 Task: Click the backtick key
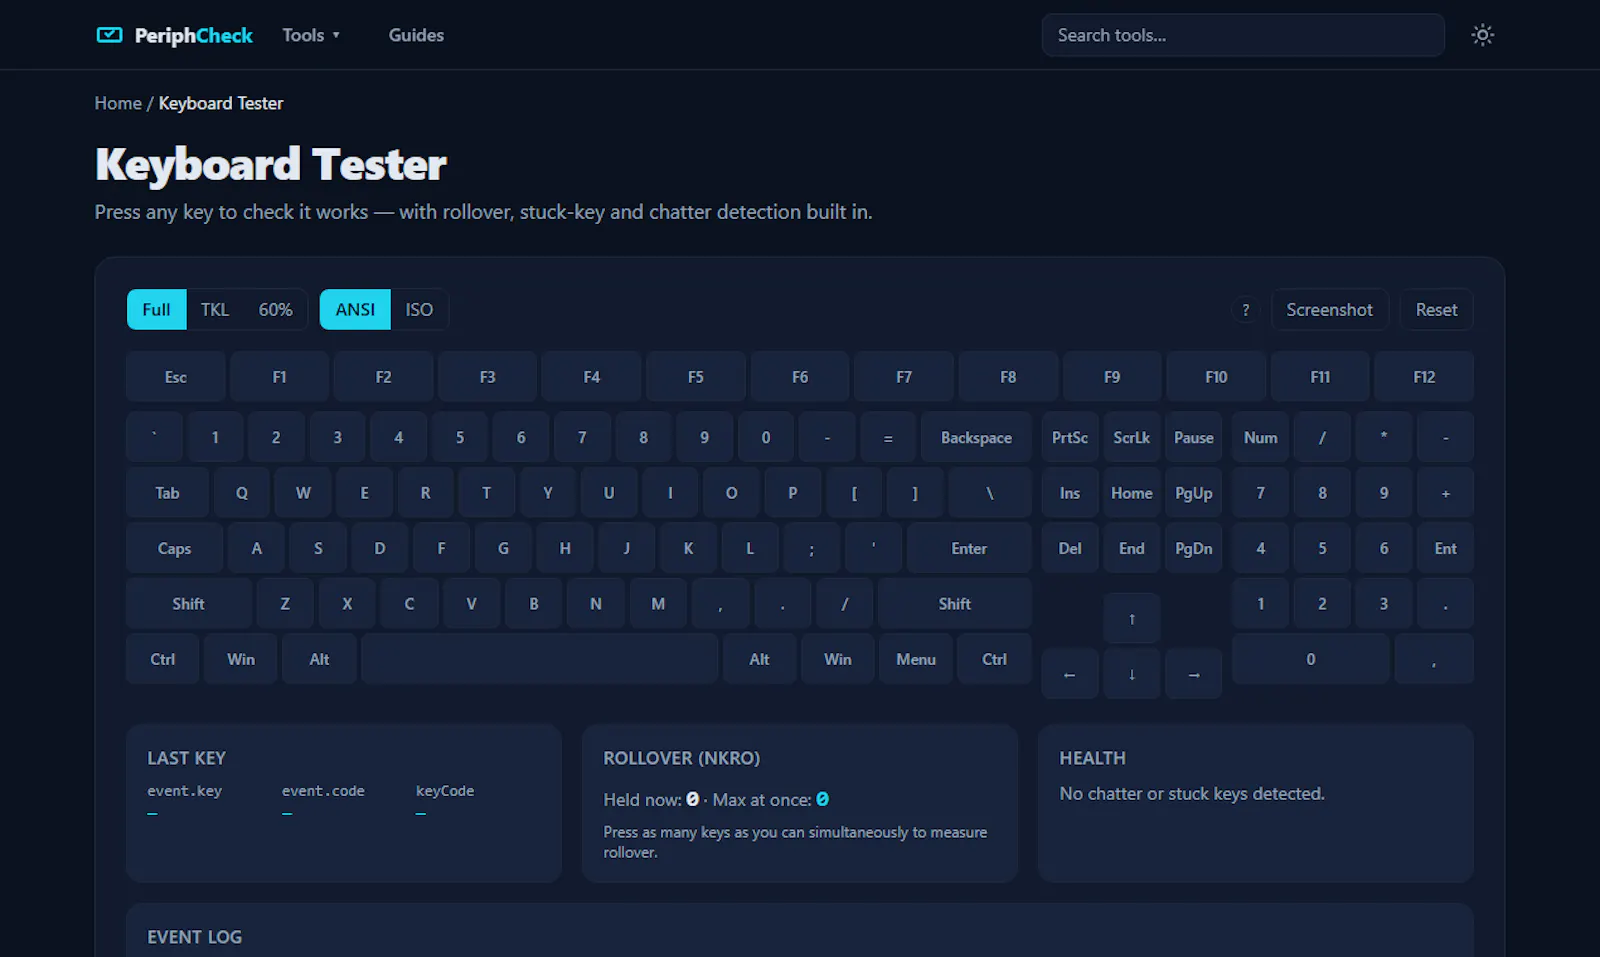(x=155, y=438)
